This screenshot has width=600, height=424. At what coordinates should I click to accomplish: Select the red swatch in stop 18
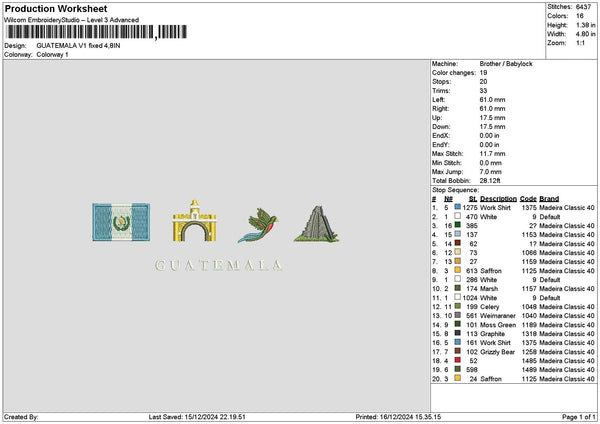click(x=457, y=360)
